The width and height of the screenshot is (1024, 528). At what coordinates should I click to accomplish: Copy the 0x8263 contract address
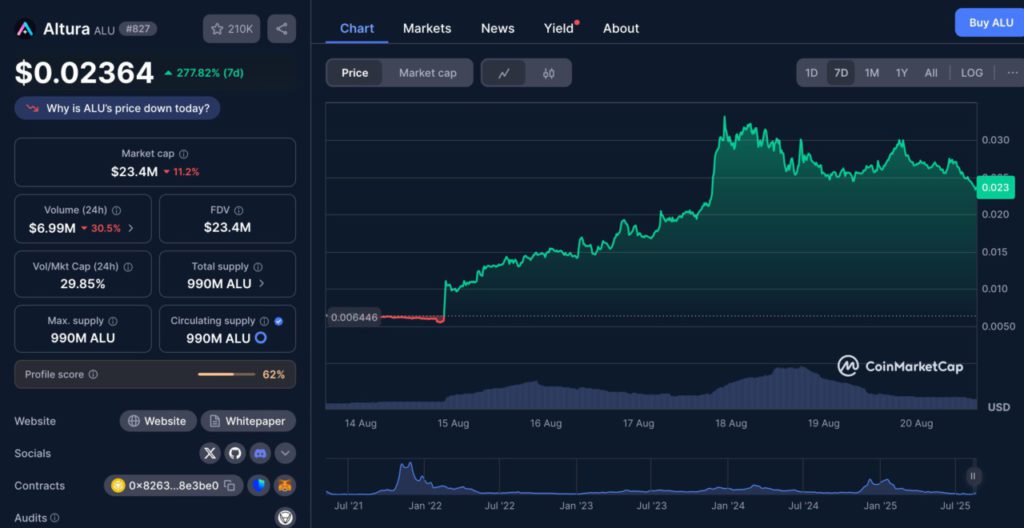tap(229, 486)
